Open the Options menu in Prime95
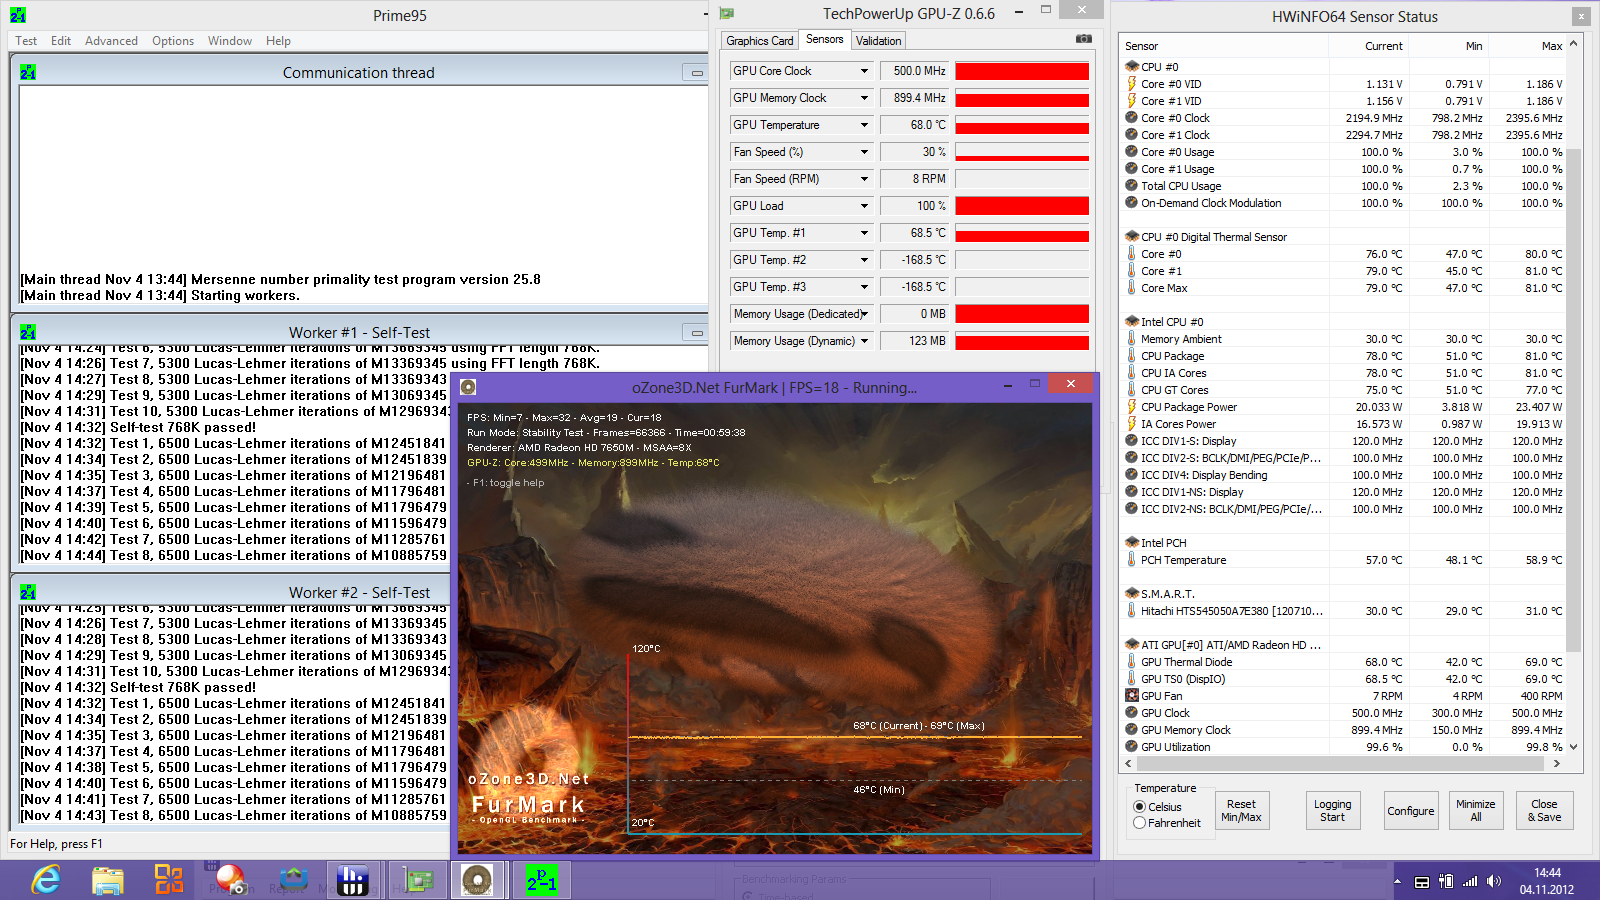The width and height of the screenshot is (1600, 900). coord(173,41)
